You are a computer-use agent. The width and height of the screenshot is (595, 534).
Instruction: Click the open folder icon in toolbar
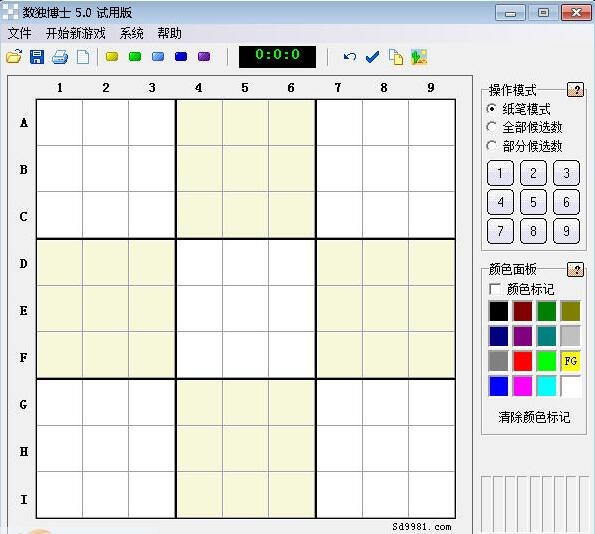point(14,57)
